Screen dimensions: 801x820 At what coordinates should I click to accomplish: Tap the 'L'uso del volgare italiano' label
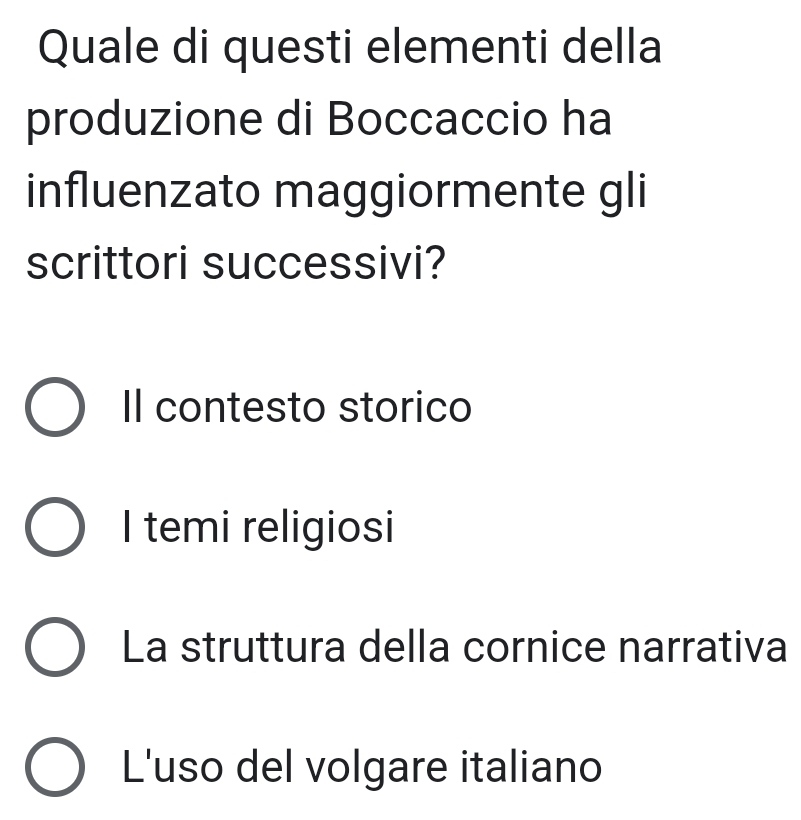click(362, 767)
